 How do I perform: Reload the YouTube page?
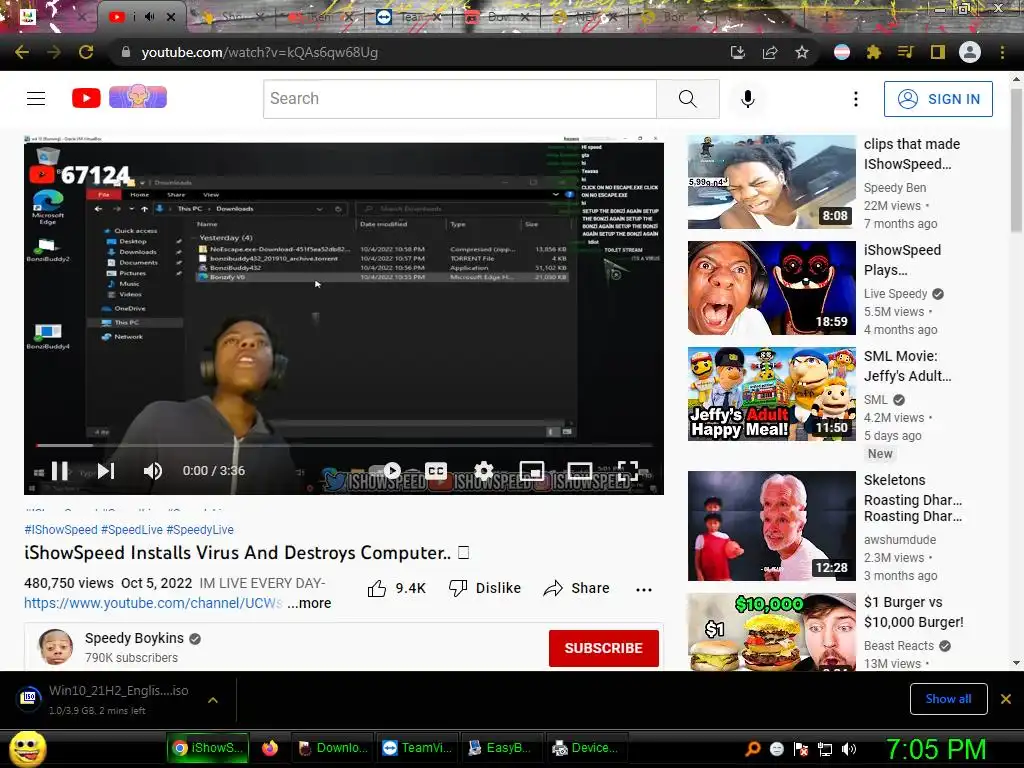[86, 52]
